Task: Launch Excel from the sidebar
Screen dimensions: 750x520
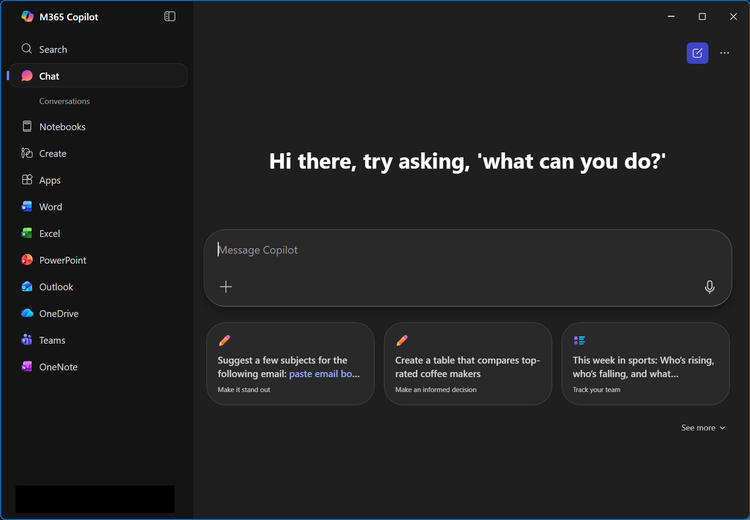Action: pyautogui.click(x=49, y=233)
